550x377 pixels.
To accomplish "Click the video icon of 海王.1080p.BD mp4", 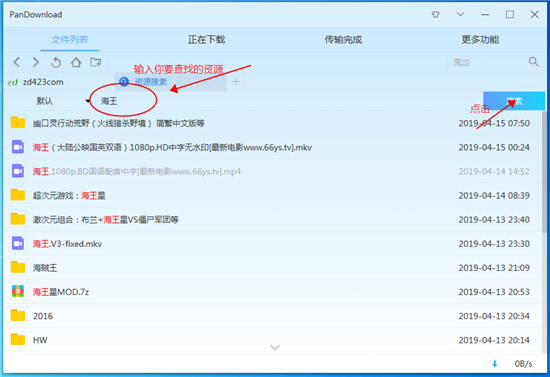I will pos(18,171).
